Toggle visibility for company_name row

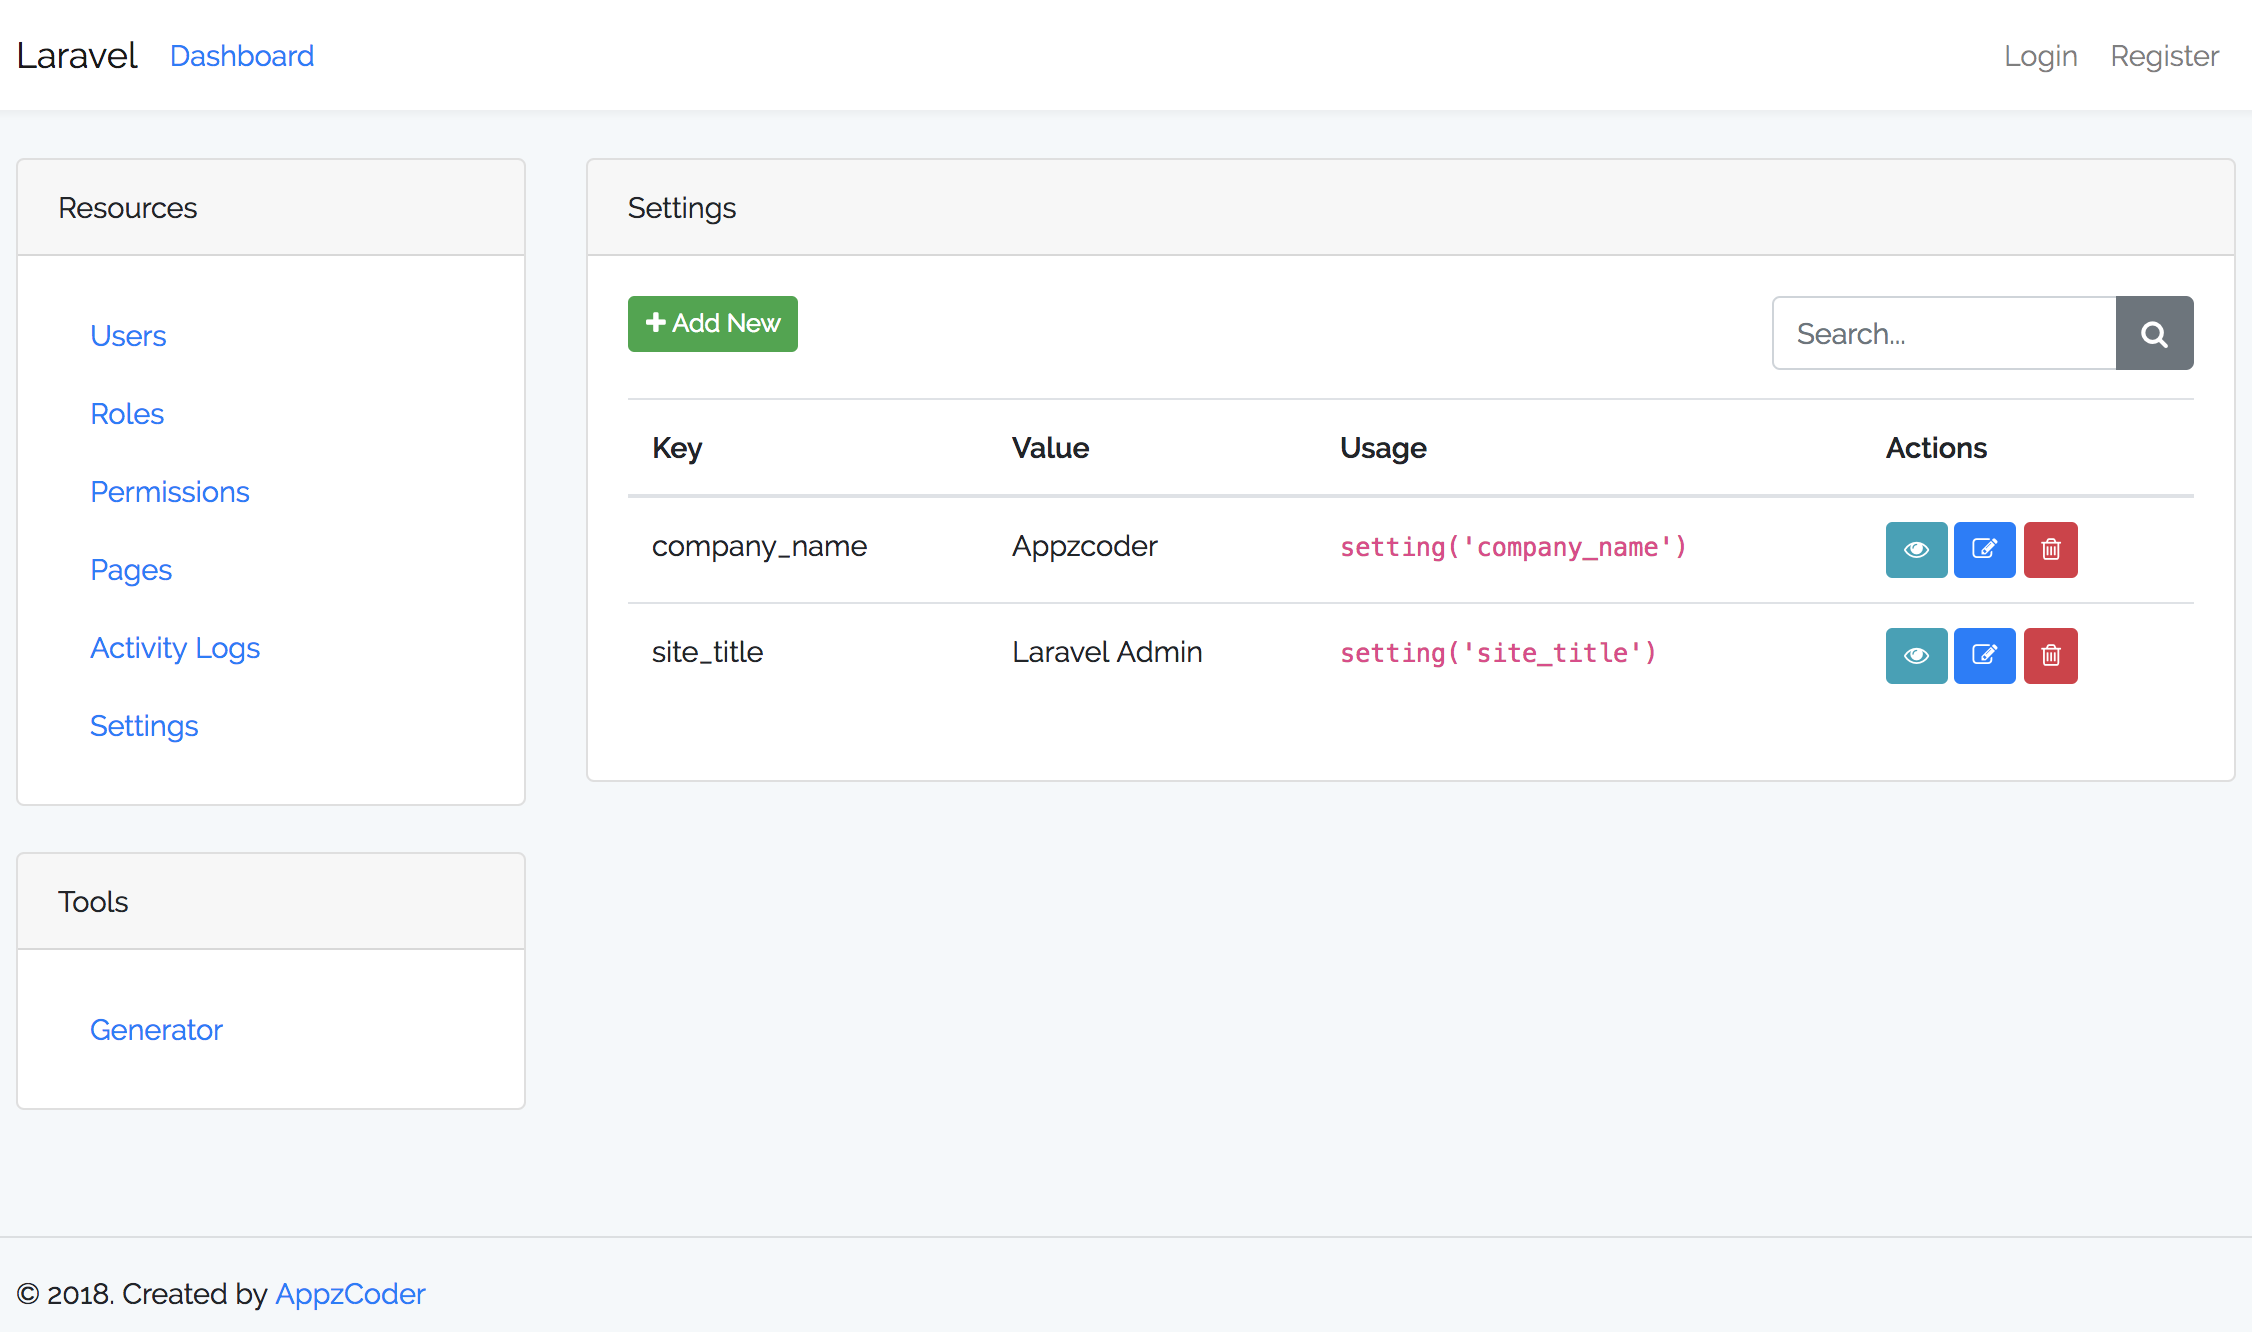(1916, 549)
